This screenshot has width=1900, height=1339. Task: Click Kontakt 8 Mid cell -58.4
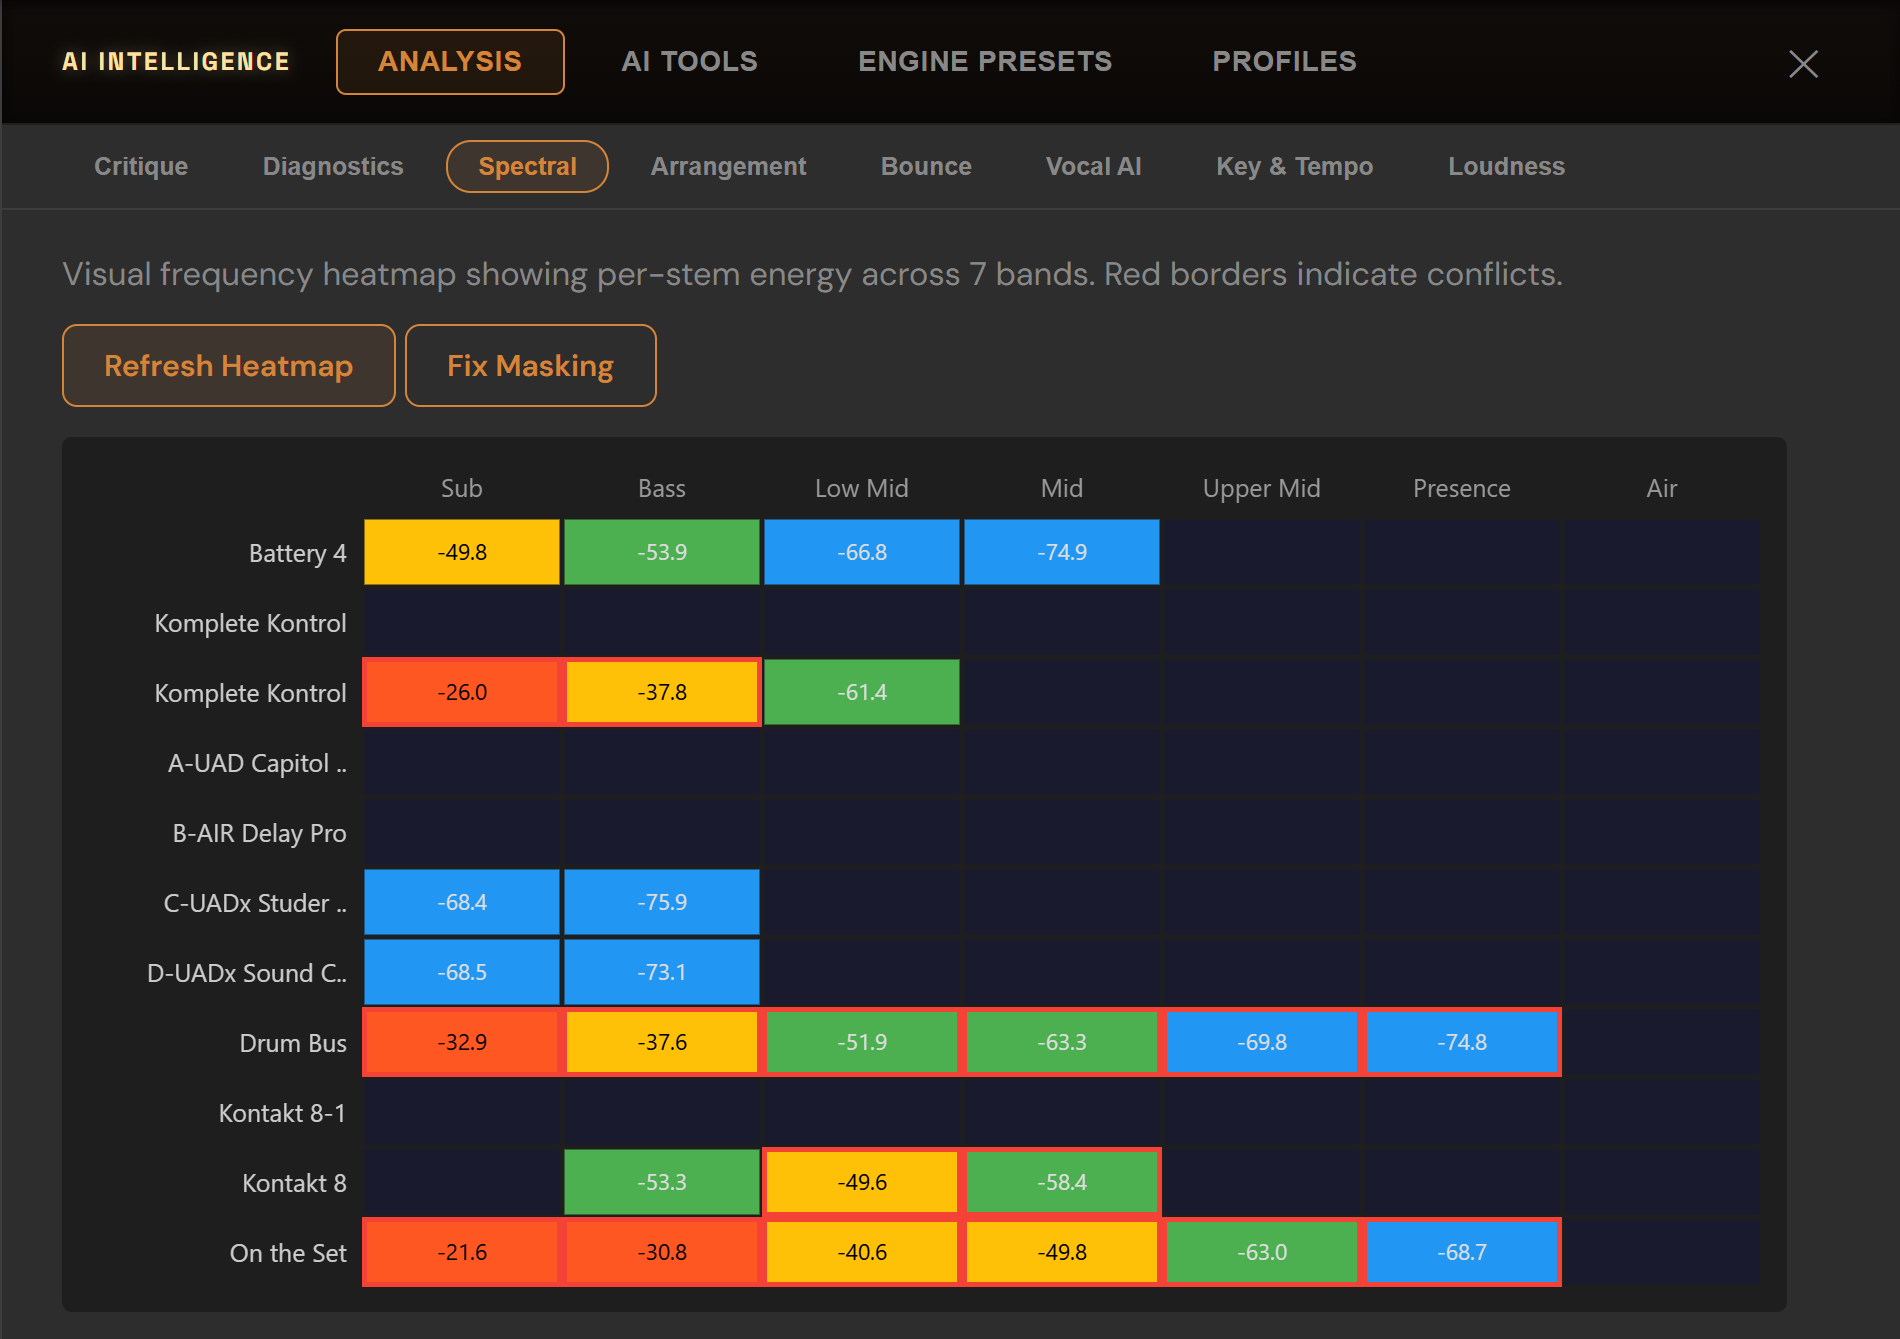[1062, 1182]
